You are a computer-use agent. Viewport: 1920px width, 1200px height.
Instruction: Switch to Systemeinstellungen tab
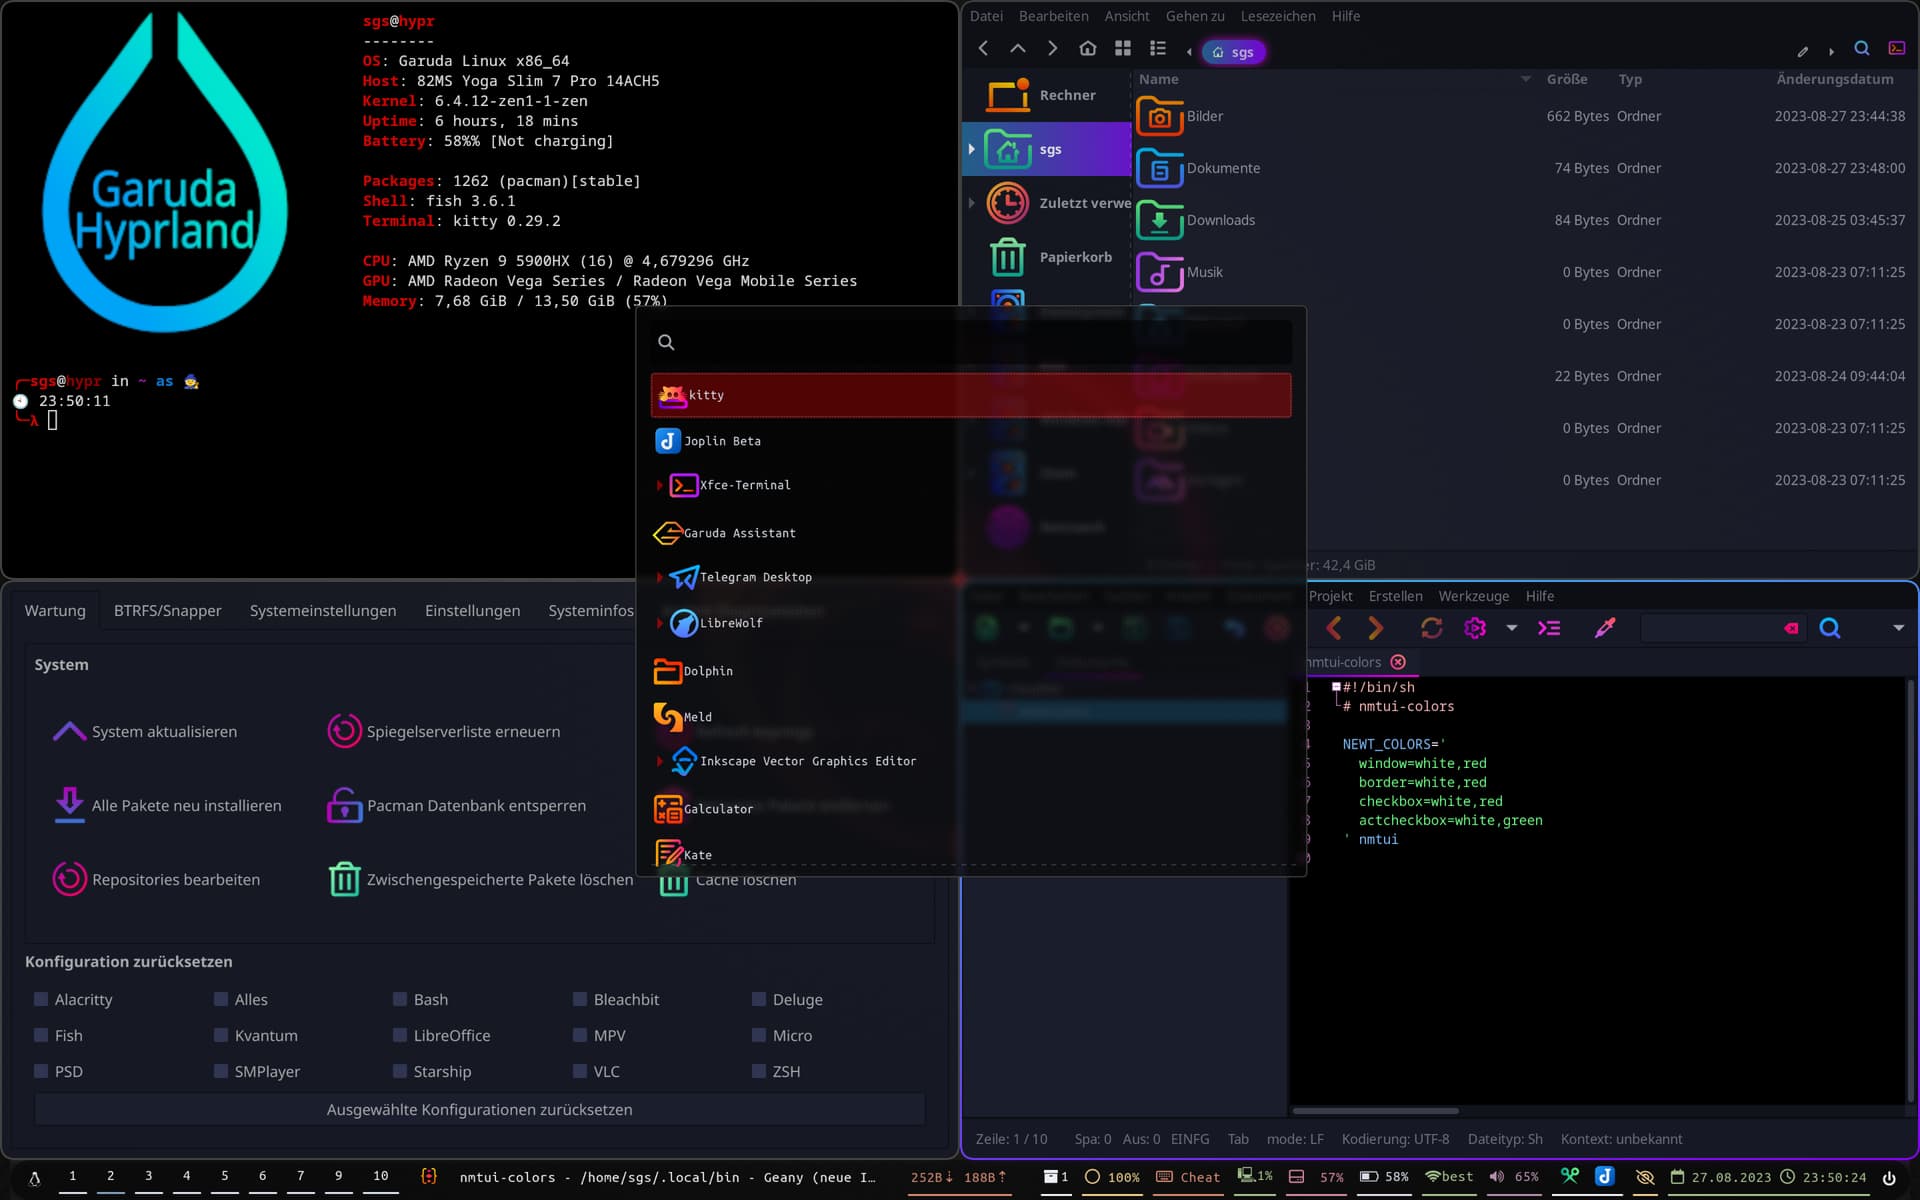click(x=323, y=611)
